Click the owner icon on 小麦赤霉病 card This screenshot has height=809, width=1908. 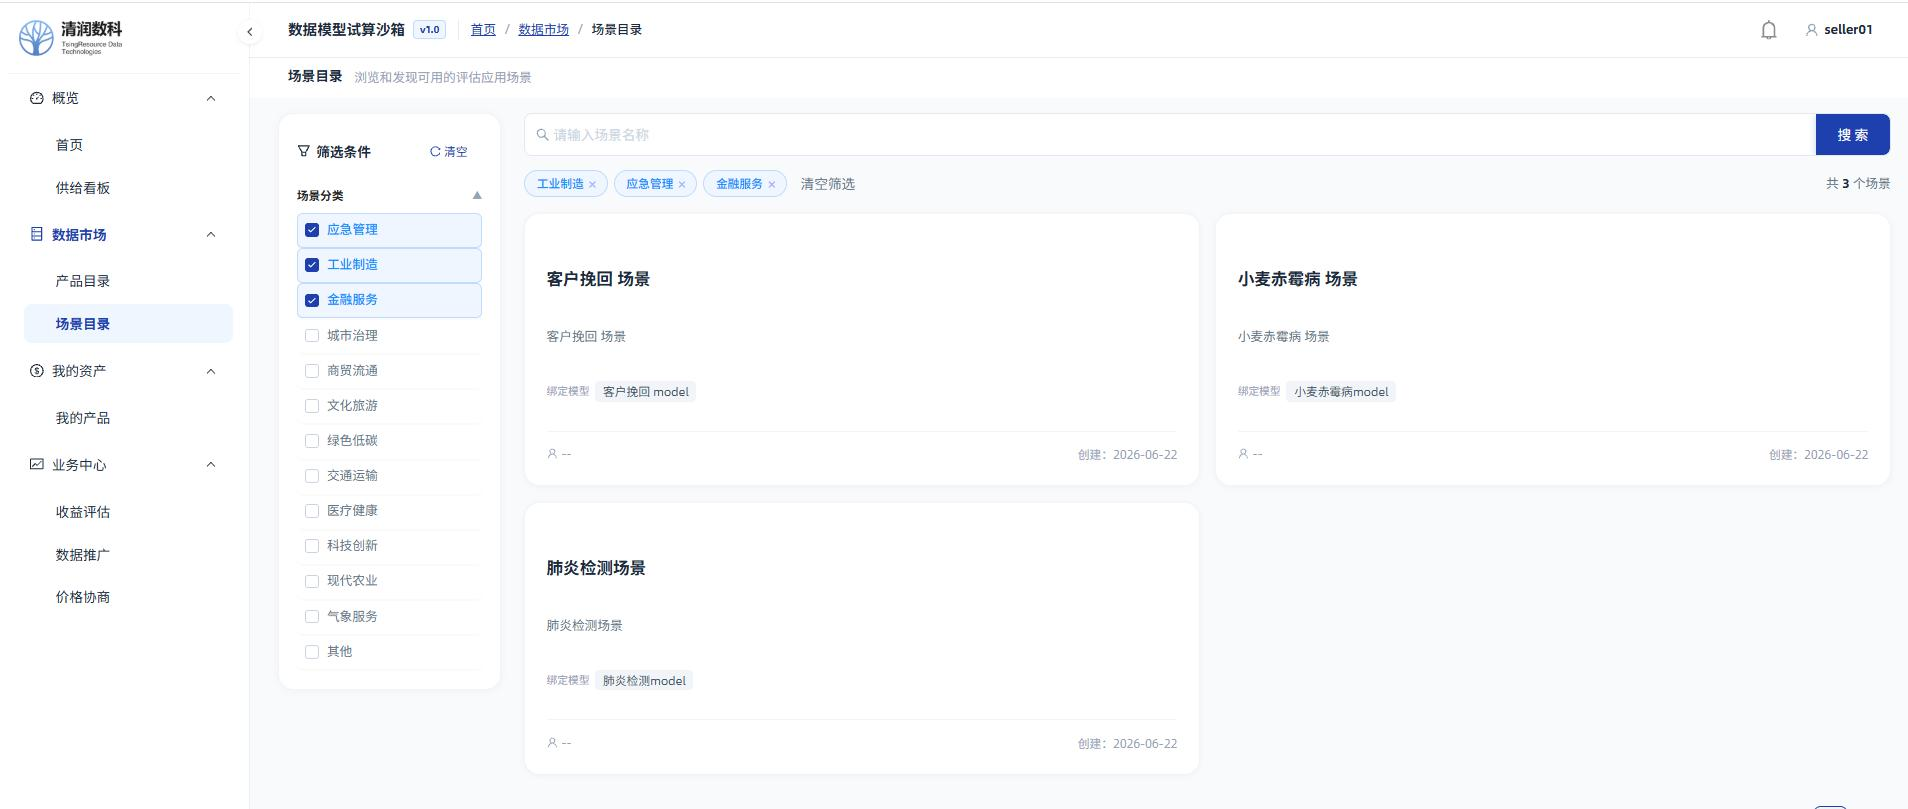(x=1243, y=454)
